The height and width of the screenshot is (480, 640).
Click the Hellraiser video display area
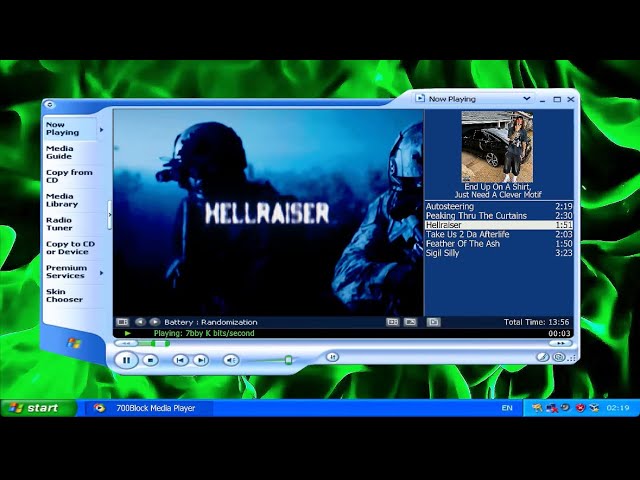268,212
